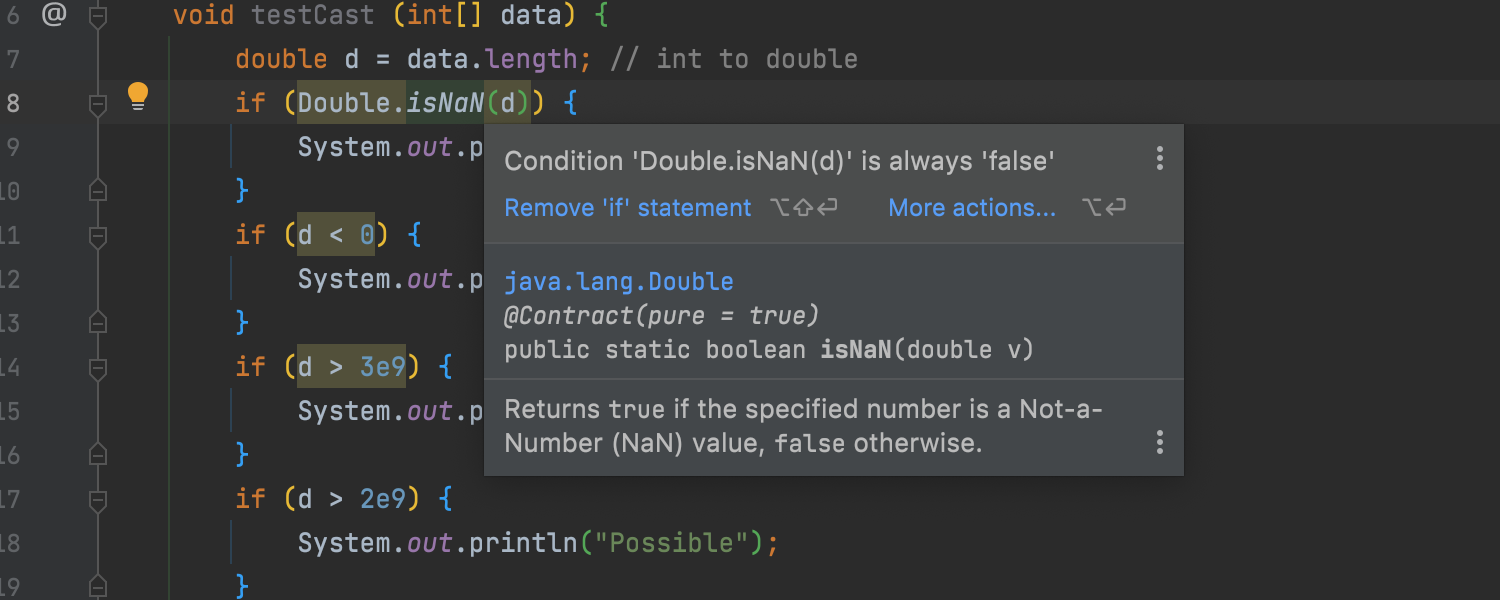Click the @ gutter icon beside testCast
The image size is (1500, 600).
coord(53,15)
